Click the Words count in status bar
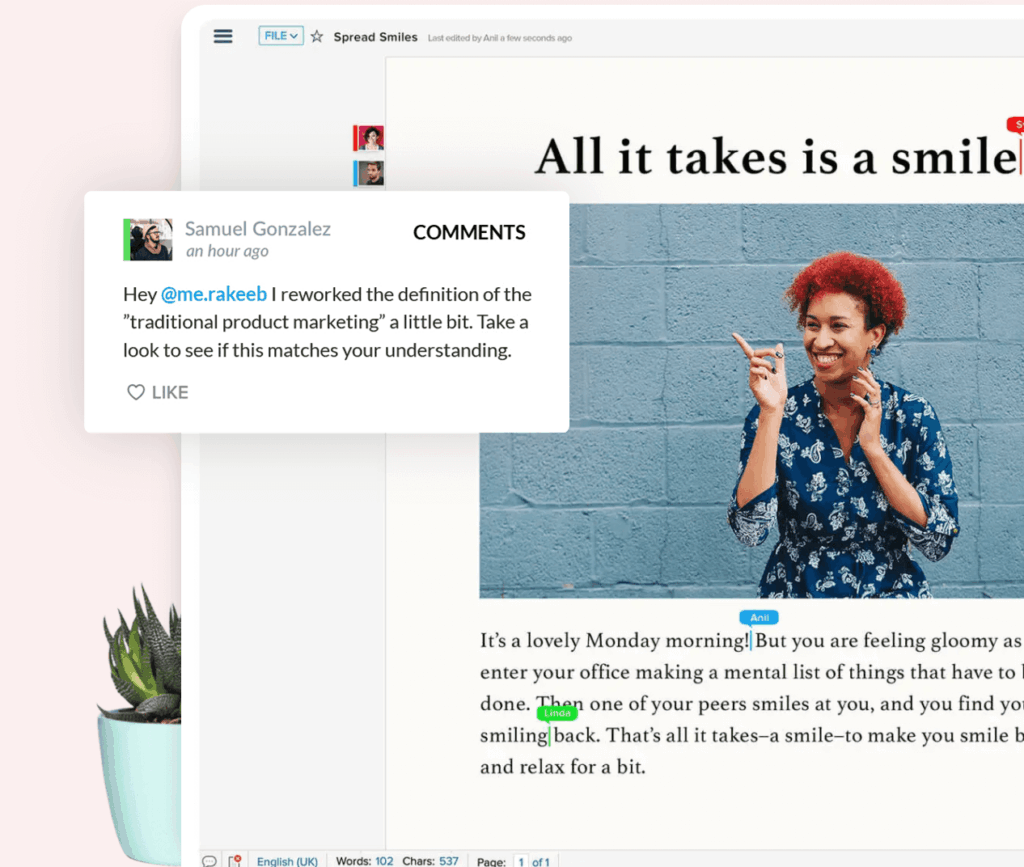The height and width of the screenshot is (867, 1024). (x=364, y=861)
